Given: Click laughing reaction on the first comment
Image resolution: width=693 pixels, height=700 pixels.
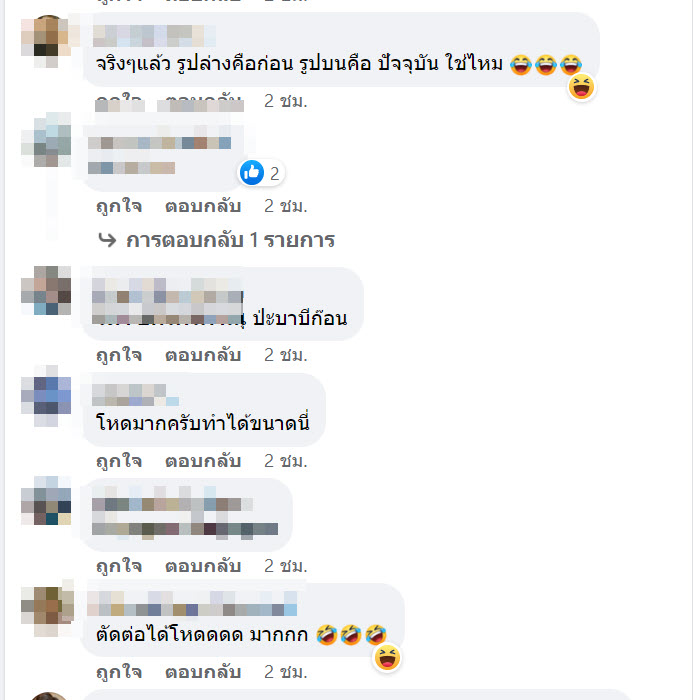Looking at the screenshot, I should [x=581, y=87].
